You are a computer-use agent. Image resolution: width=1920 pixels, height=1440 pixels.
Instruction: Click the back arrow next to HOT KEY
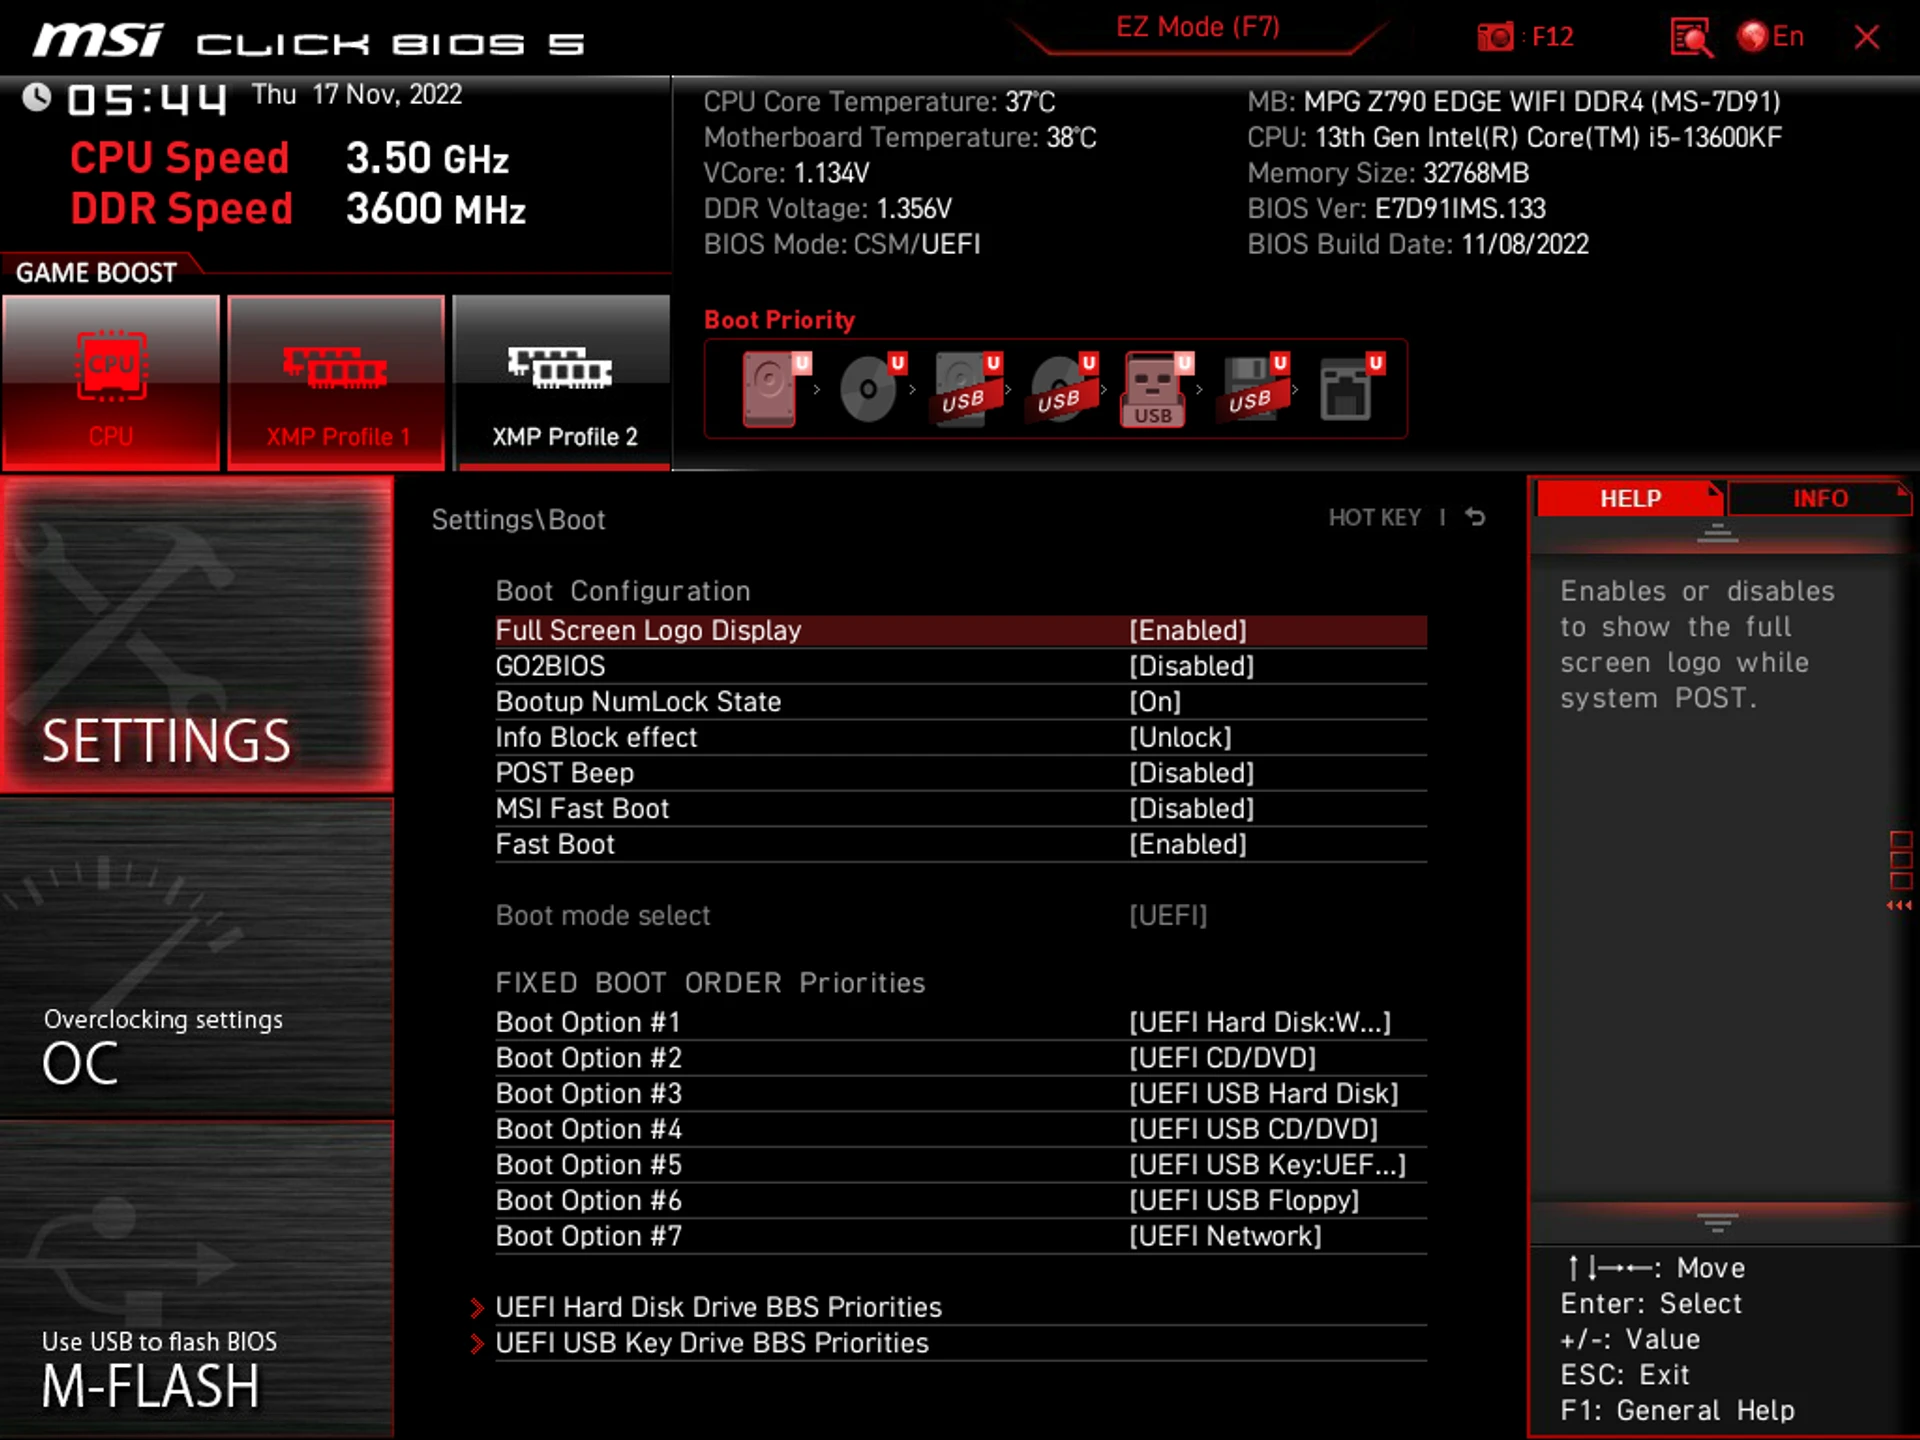point(1475,517)
